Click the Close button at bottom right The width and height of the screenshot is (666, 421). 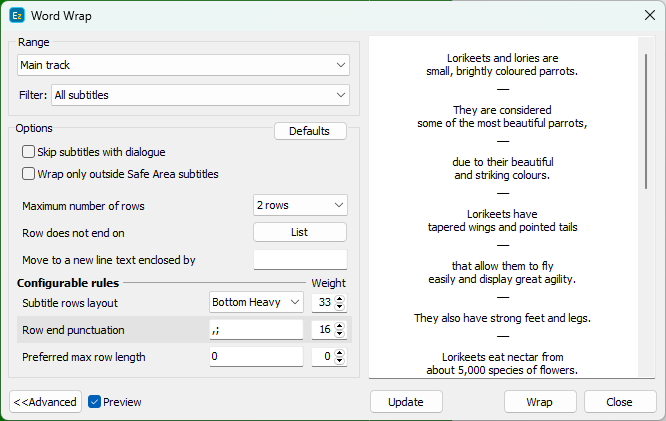(x=619, y=402)
